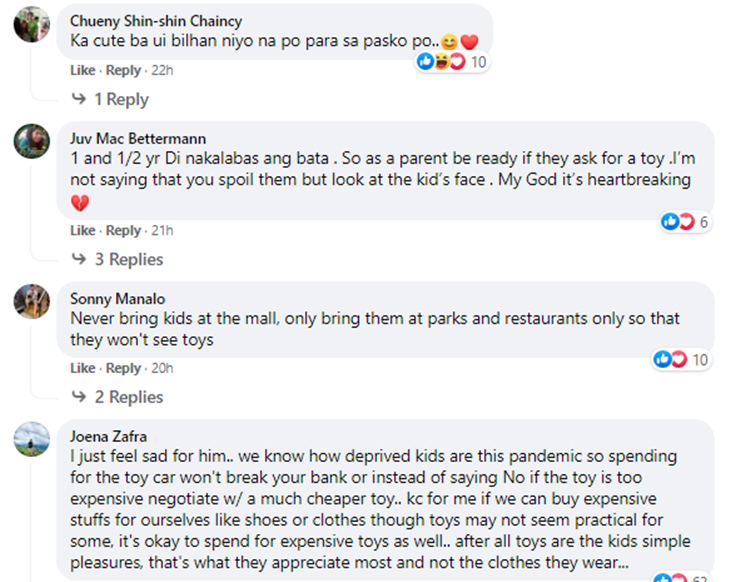This screenshot has width=750, height=582.
Task: Like Juv Mac Bettermann's comment
Action: [x=83, y=231]
